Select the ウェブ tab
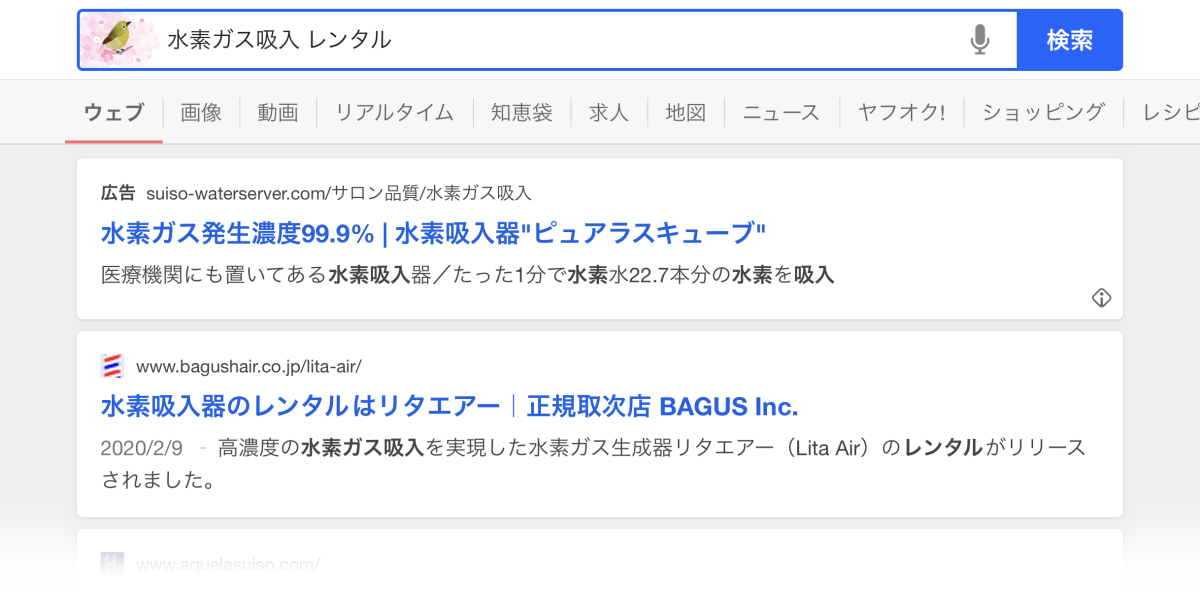 tap(114, 113)
